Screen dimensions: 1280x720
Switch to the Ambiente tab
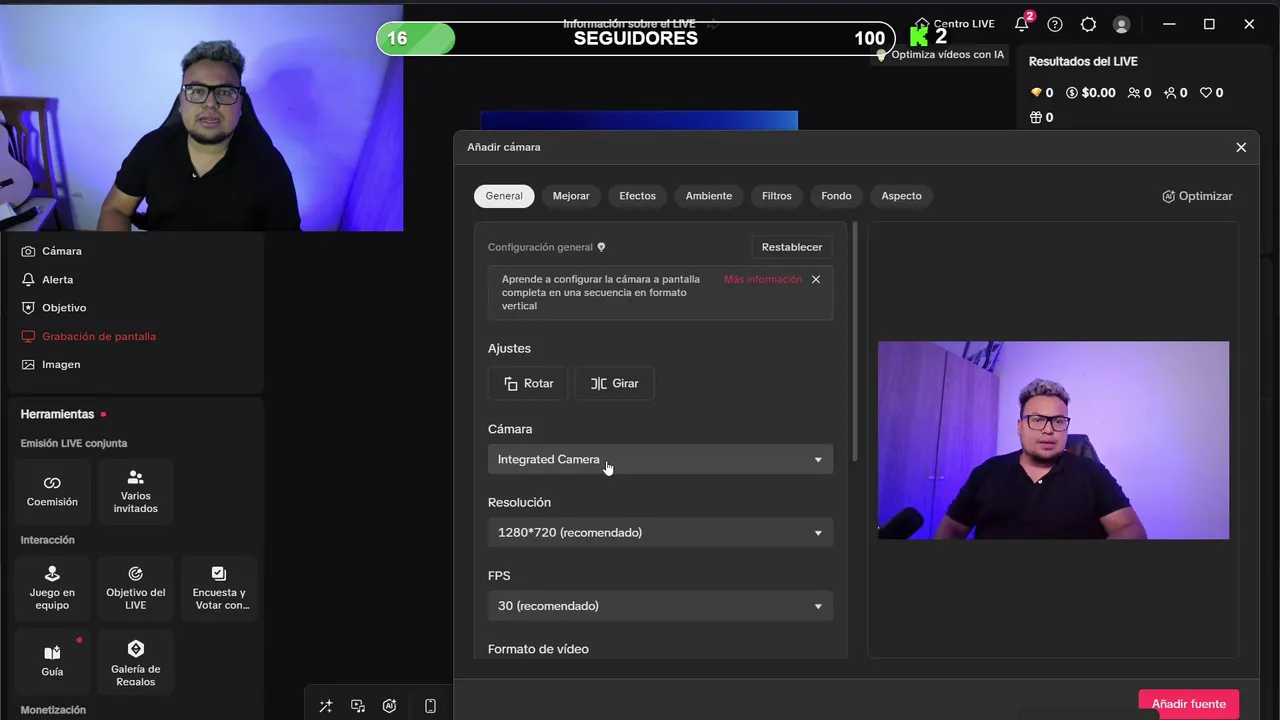tap(709, 196)
